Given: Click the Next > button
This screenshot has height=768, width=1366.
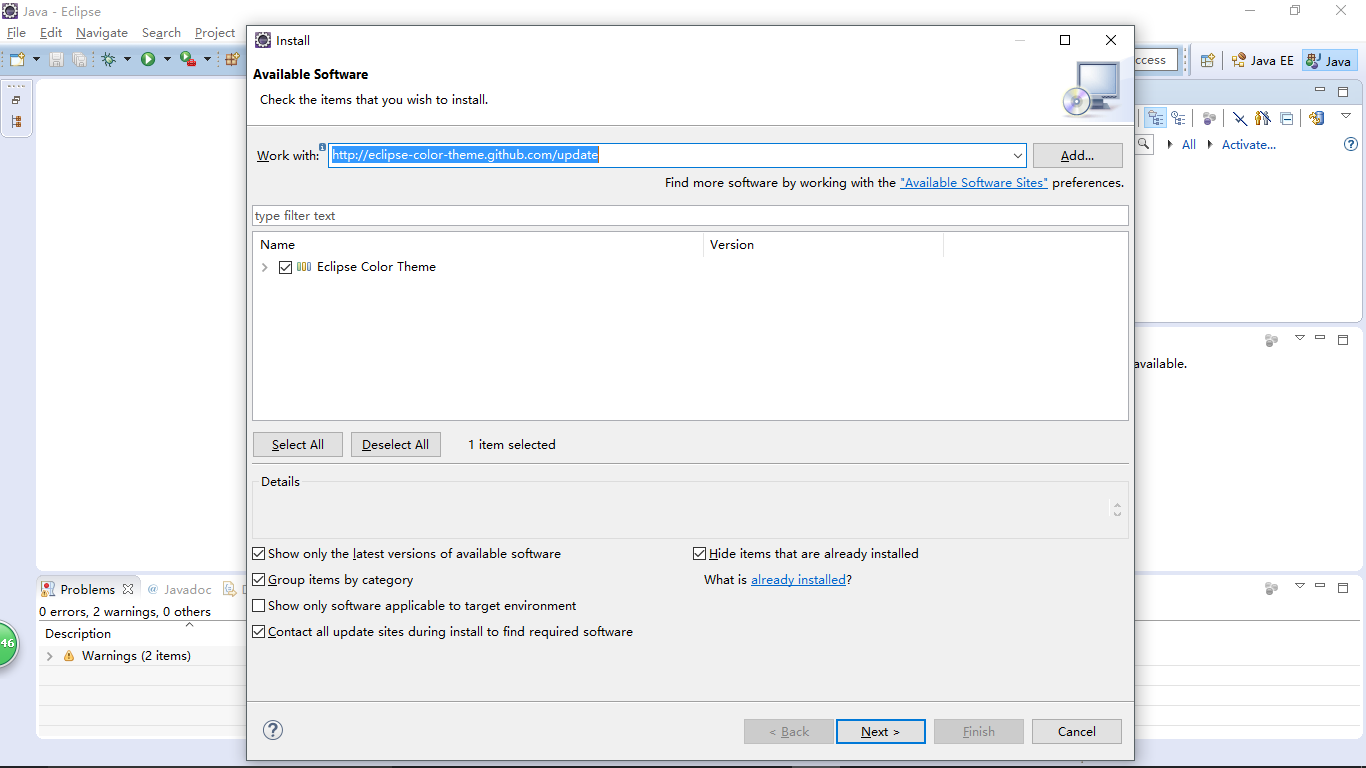Looking at the screenshot, I should pos(880,731).
